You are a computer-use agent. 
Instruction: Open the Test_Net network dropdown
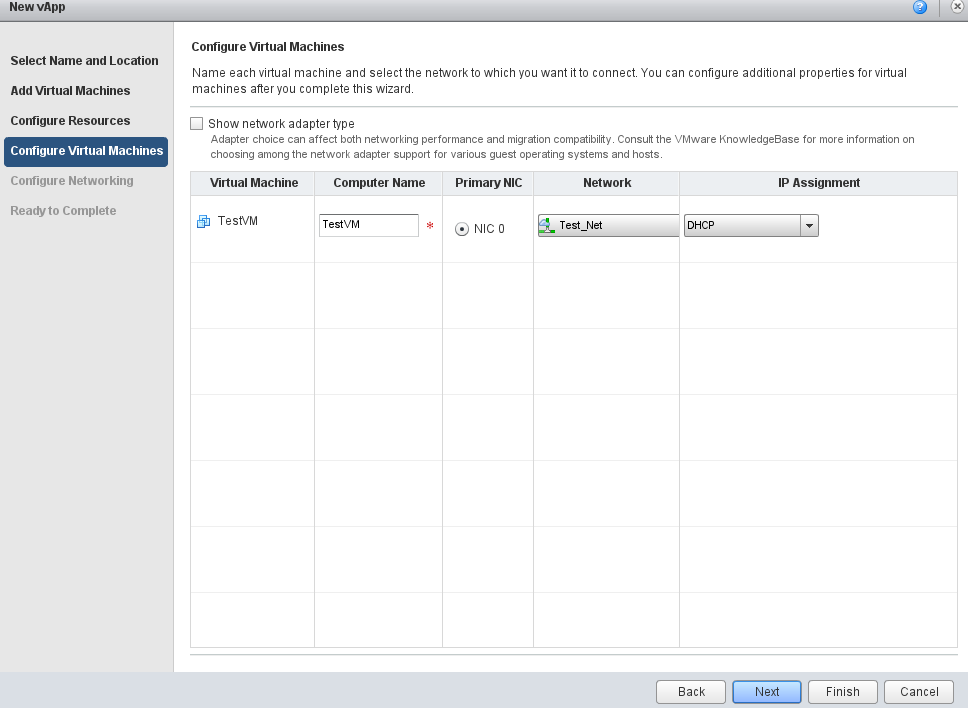(x=608, y=226)
